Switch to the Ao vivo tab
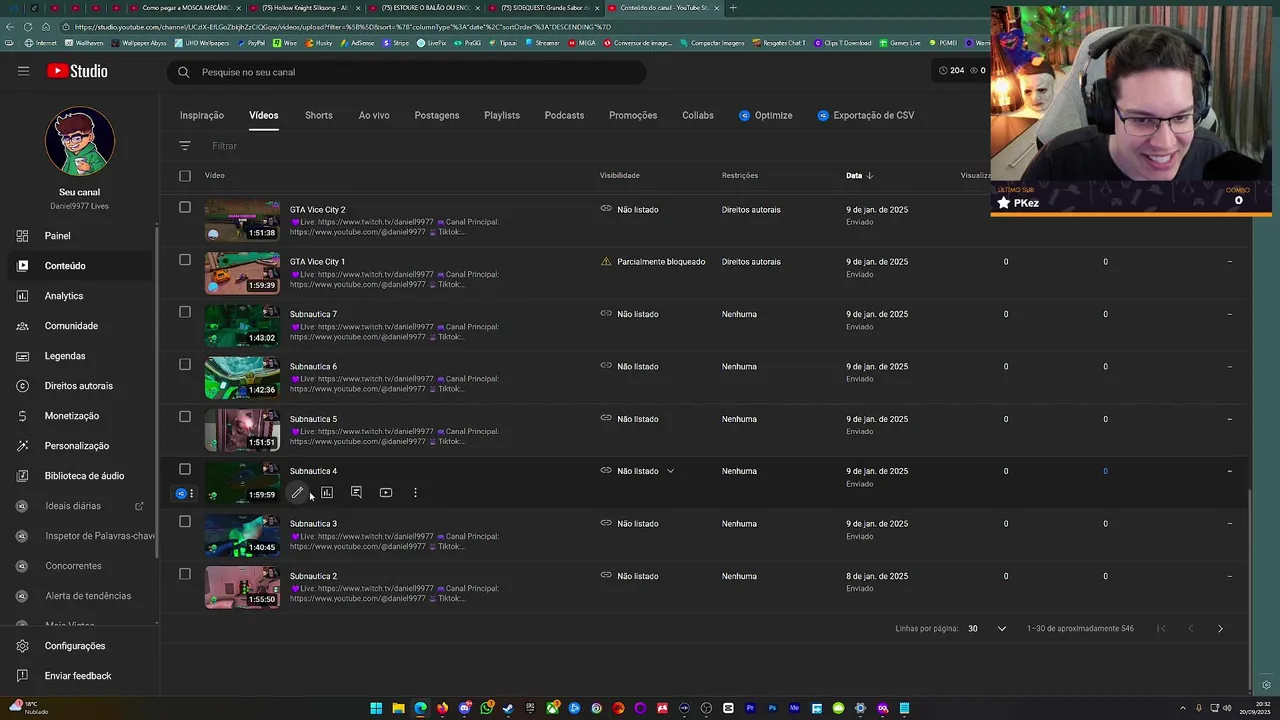1280x720 pixels. [374, 116]
